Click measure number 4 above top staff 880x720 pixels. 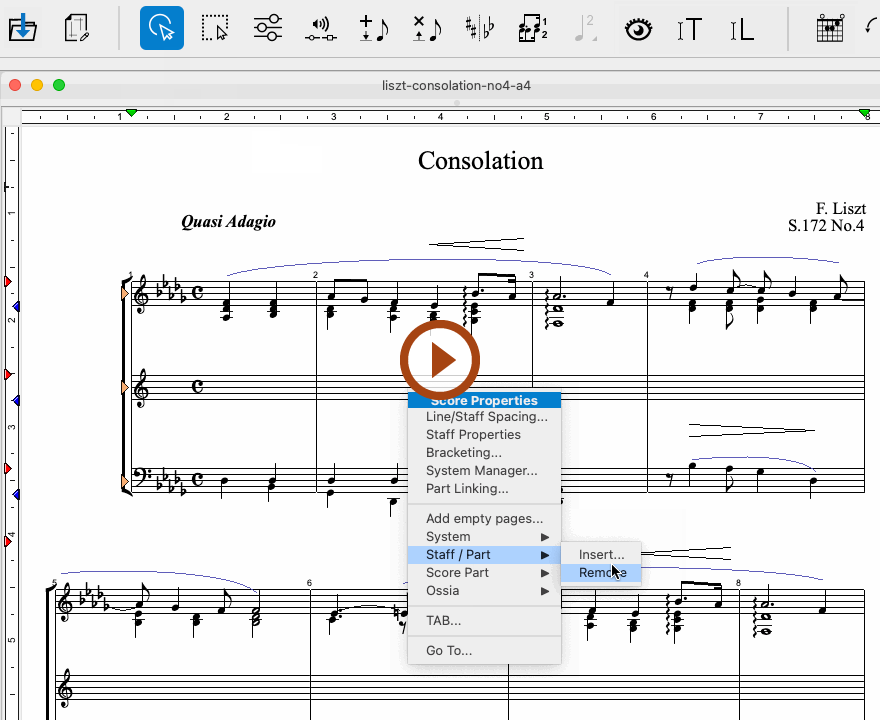point(646,275)
